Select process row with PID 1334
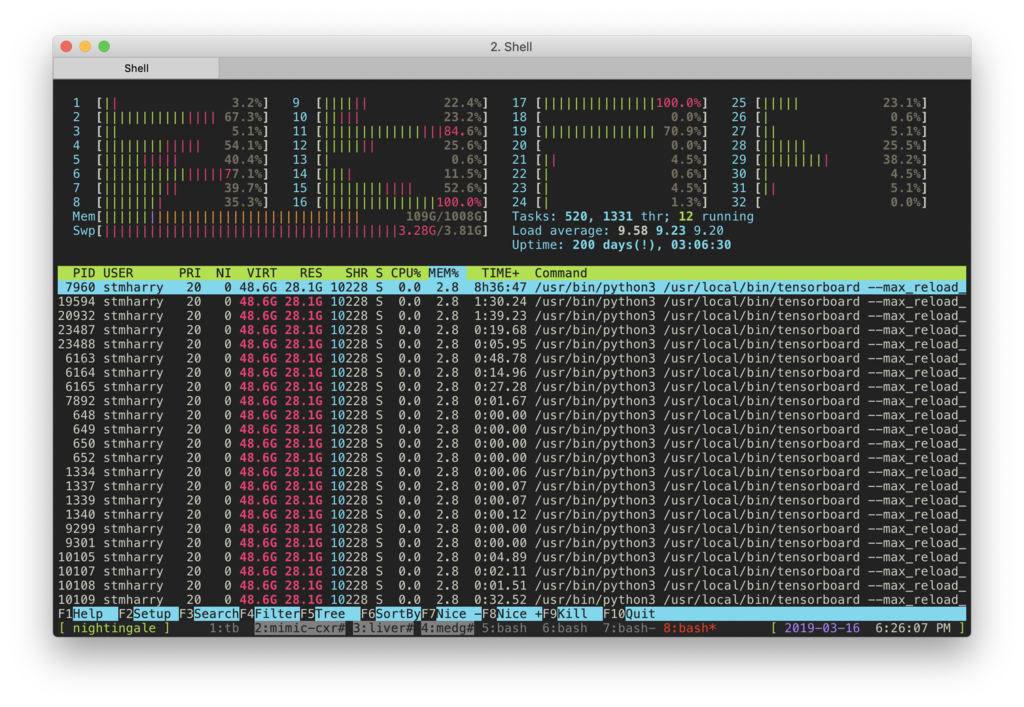Screen dimensions: 1024x707 coord(511,472)
